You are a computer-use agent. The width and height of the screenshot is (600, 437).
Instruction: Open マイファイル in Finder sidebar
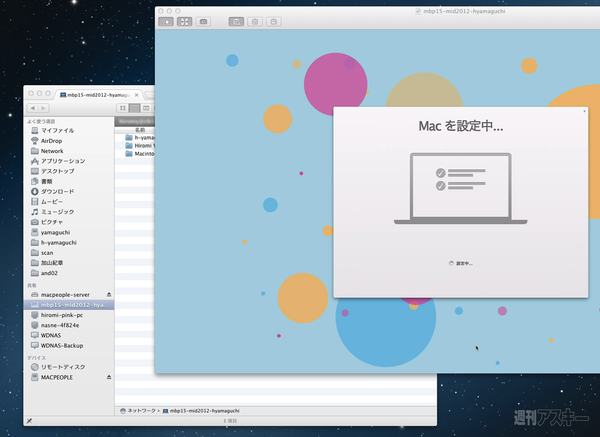click(57, 130)
